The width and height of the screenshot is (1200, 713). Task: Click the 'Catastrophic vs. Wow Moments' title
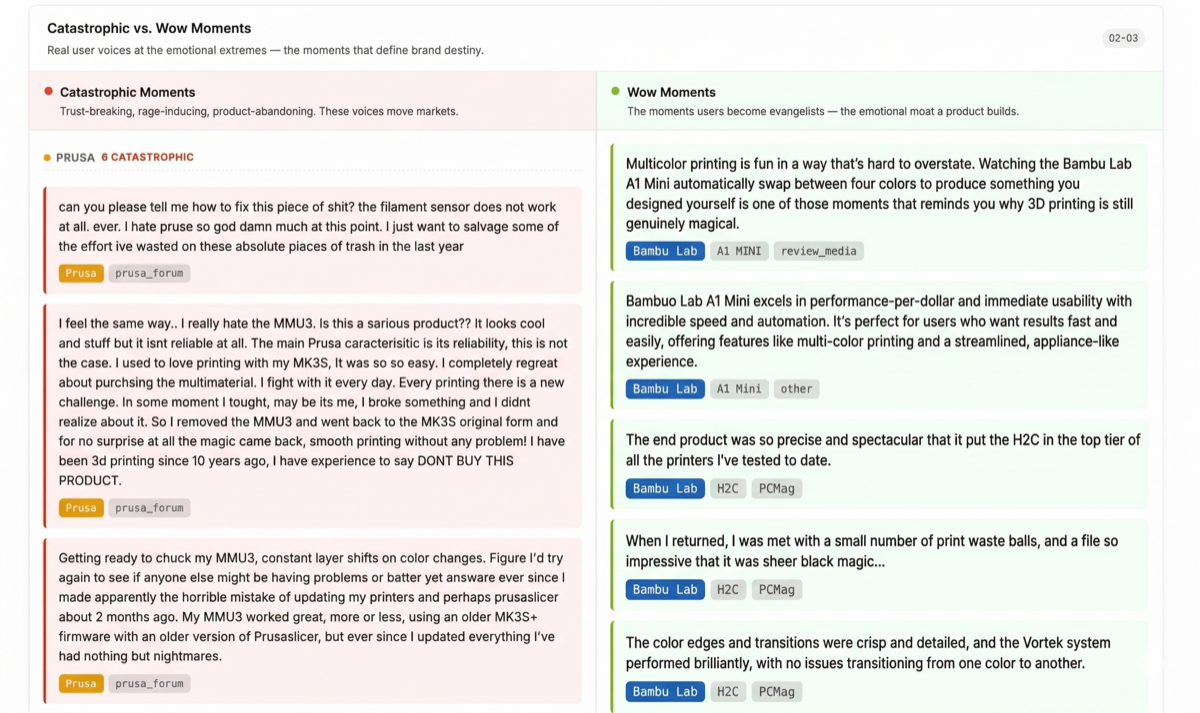149,28
